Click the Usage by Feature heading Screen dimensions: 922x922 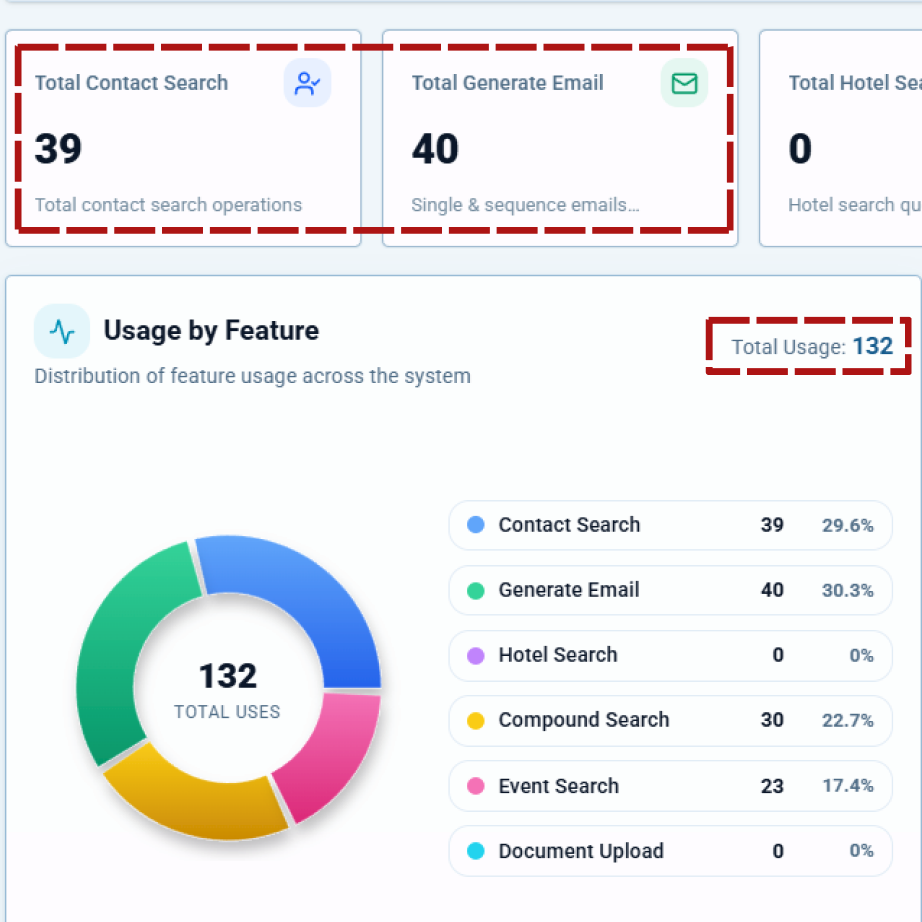click(211, 330)
